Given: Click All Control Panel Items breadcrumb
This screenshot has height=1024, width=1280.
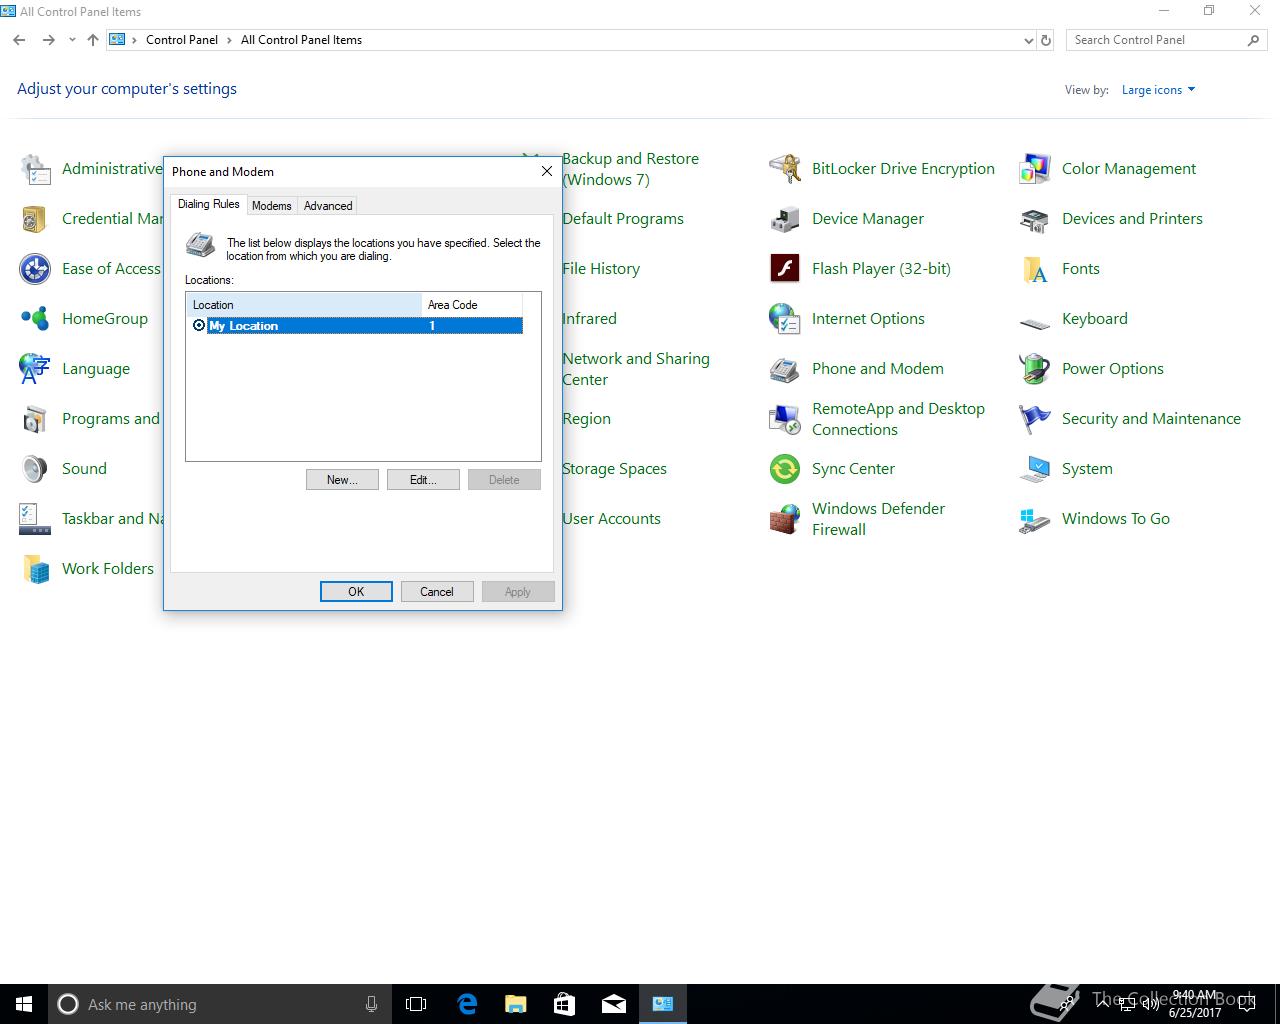Looking at the screenshot, I should (302, 40).
